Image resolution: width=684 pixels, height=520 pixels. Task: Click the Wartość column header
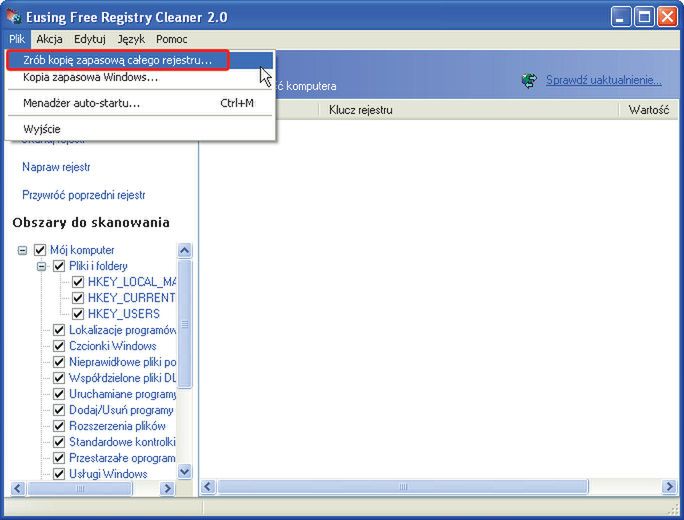click(x=649, y=110)
